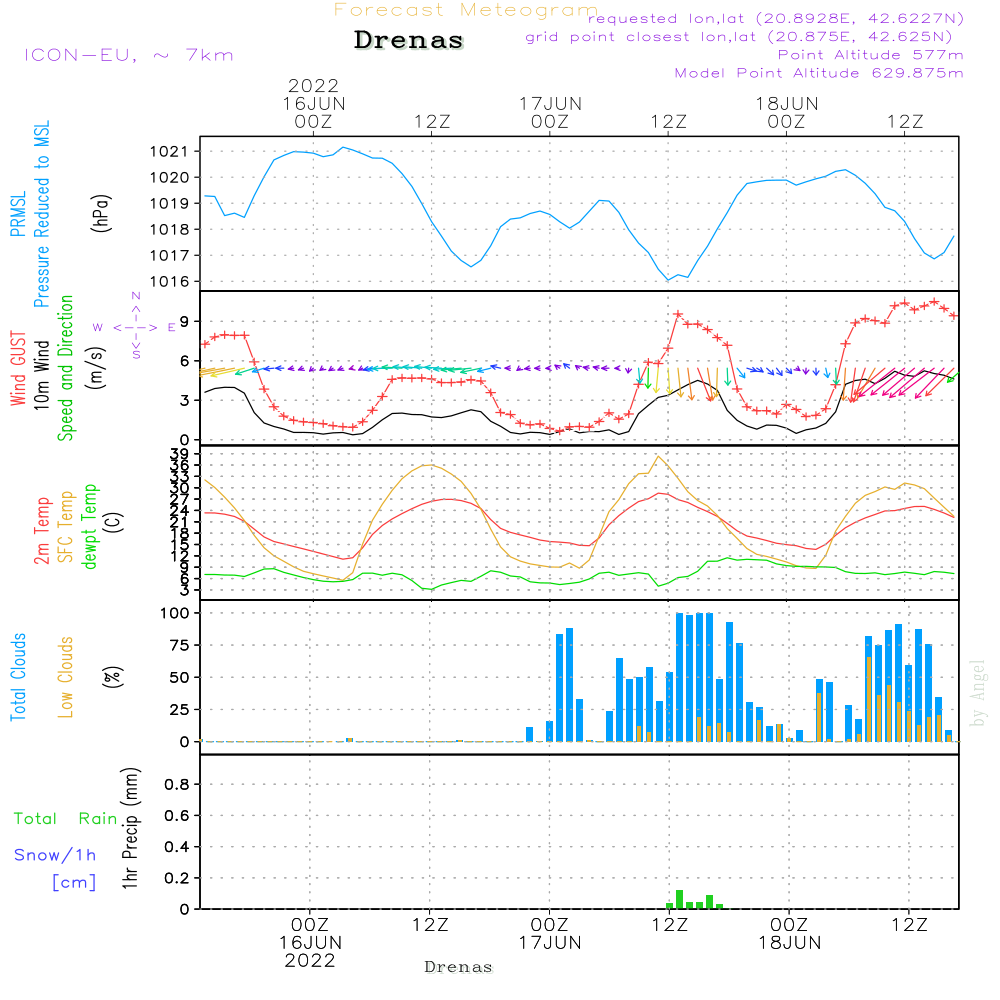The height and width of the screenshot is (1000, 1000).
Task: Click the Model Point Altitude text
Action: click(818, 73)
